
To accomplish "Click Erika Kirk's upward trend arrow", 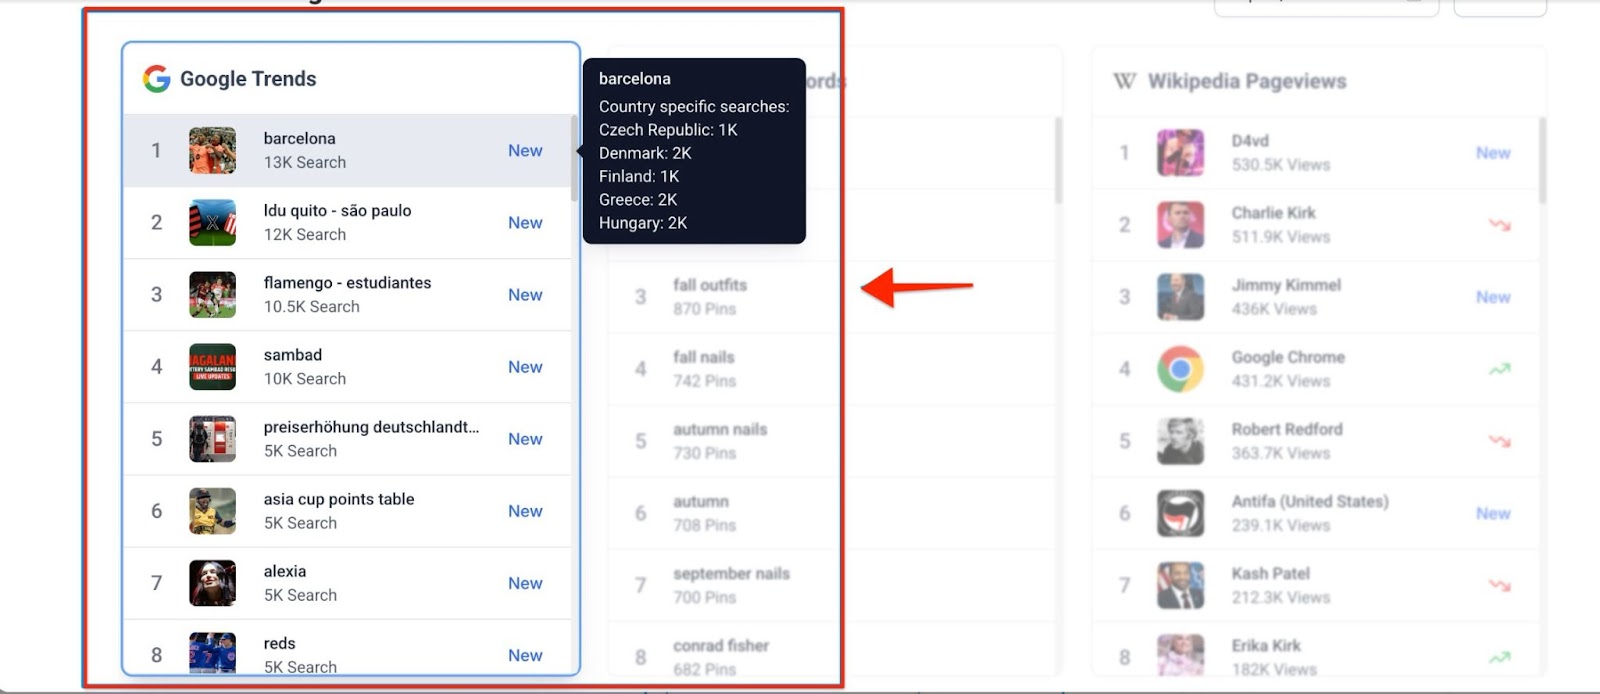I will (x=1499, y=657).
